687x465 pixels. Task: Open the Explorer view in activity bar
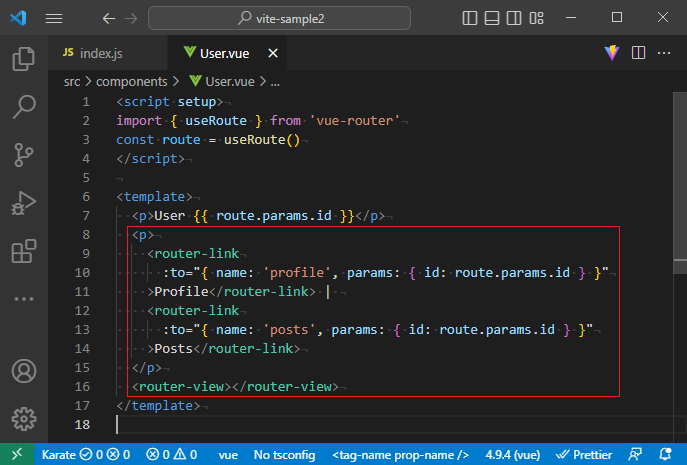click(x=24, y=59)
